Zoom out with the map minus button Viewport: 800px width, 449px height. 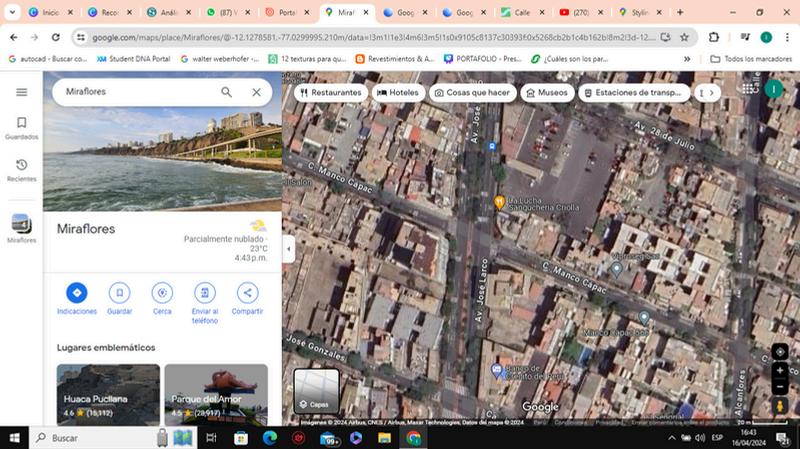tap(780, 387)
